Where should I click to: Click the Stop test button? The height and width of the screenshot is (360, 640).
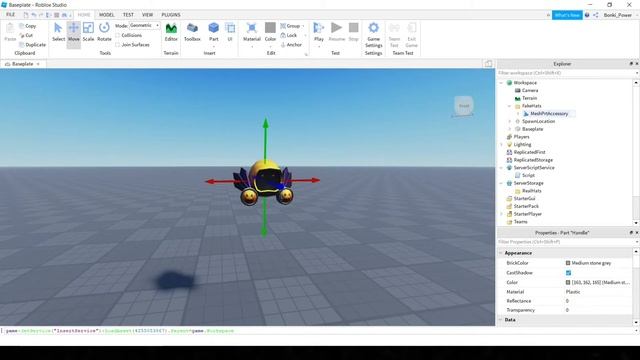[353, 32]
